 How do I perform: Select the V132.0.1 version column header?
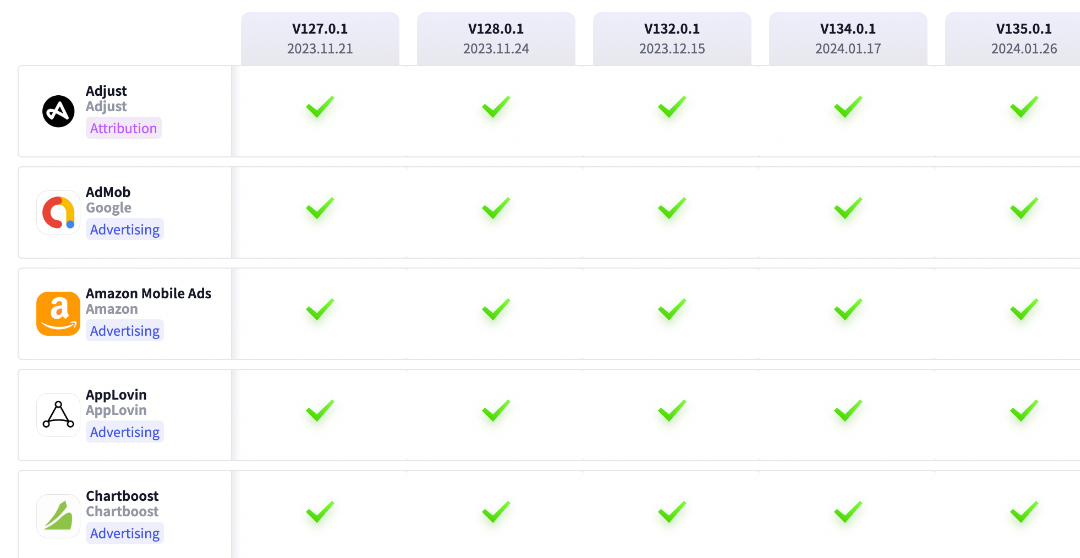(x=672, y=39)
